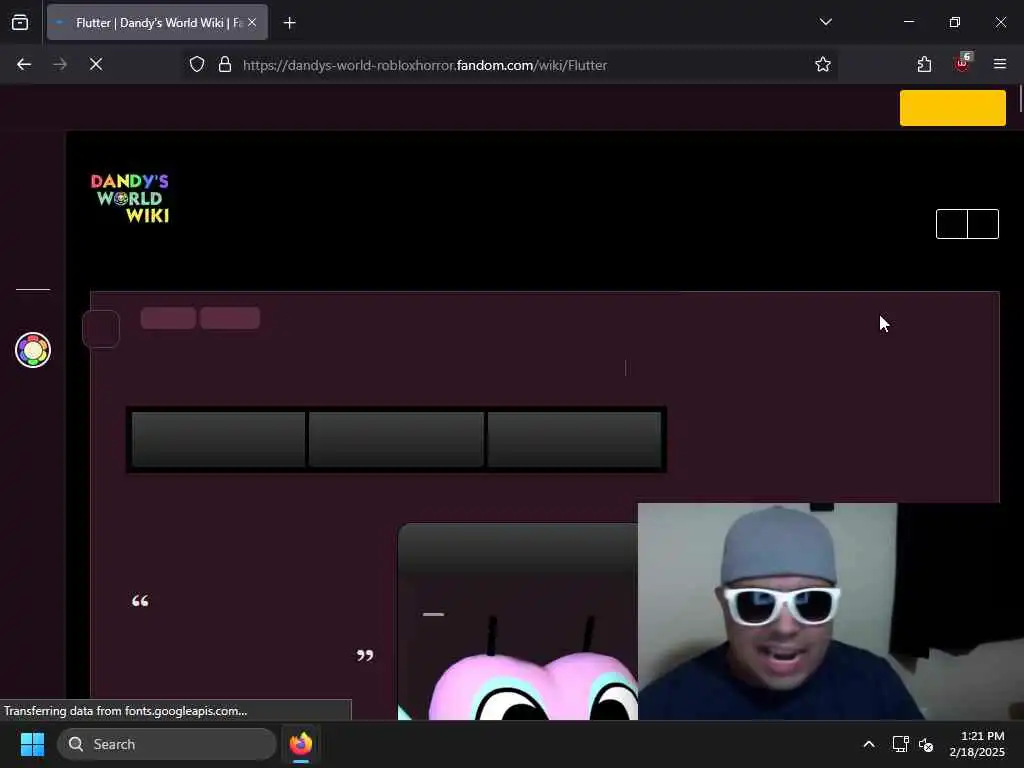
Task: Select the first placeholder tab block
Action: pos(218,440)
